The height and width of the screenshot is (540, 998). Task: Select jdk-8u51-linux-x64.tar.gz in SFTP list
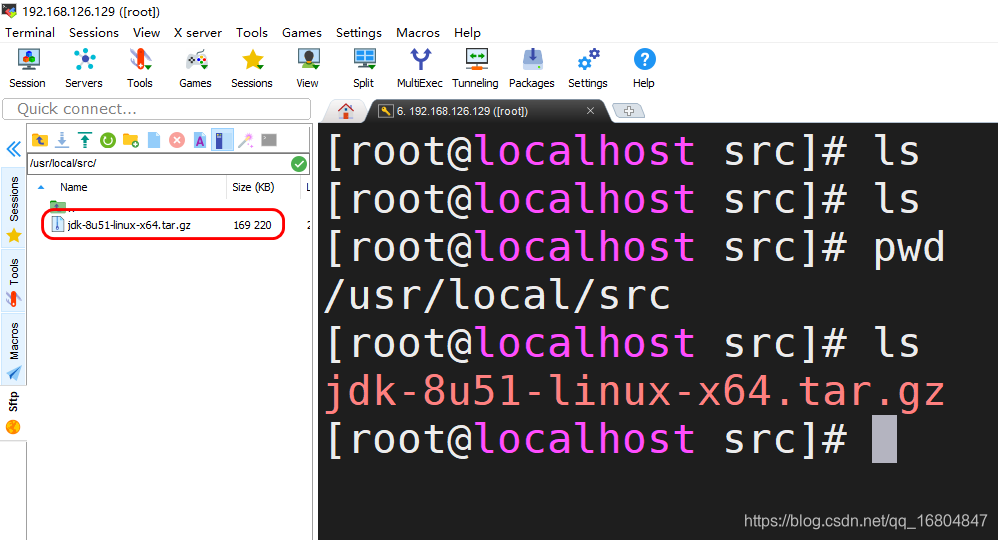coord(129,225)
